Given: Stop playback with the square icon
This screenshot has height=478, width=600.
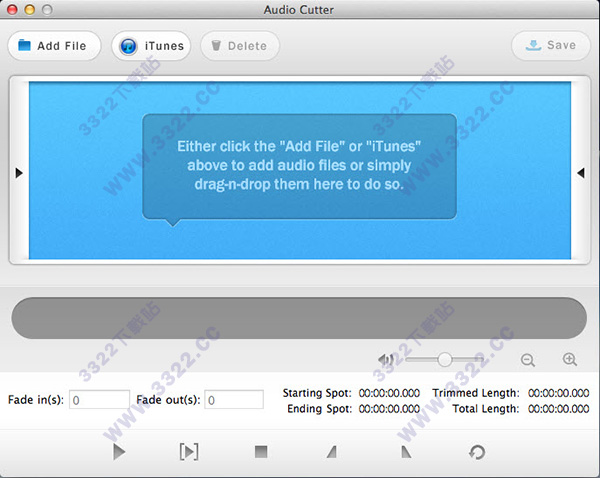Looking at the screenshot, I should (261, 452).
